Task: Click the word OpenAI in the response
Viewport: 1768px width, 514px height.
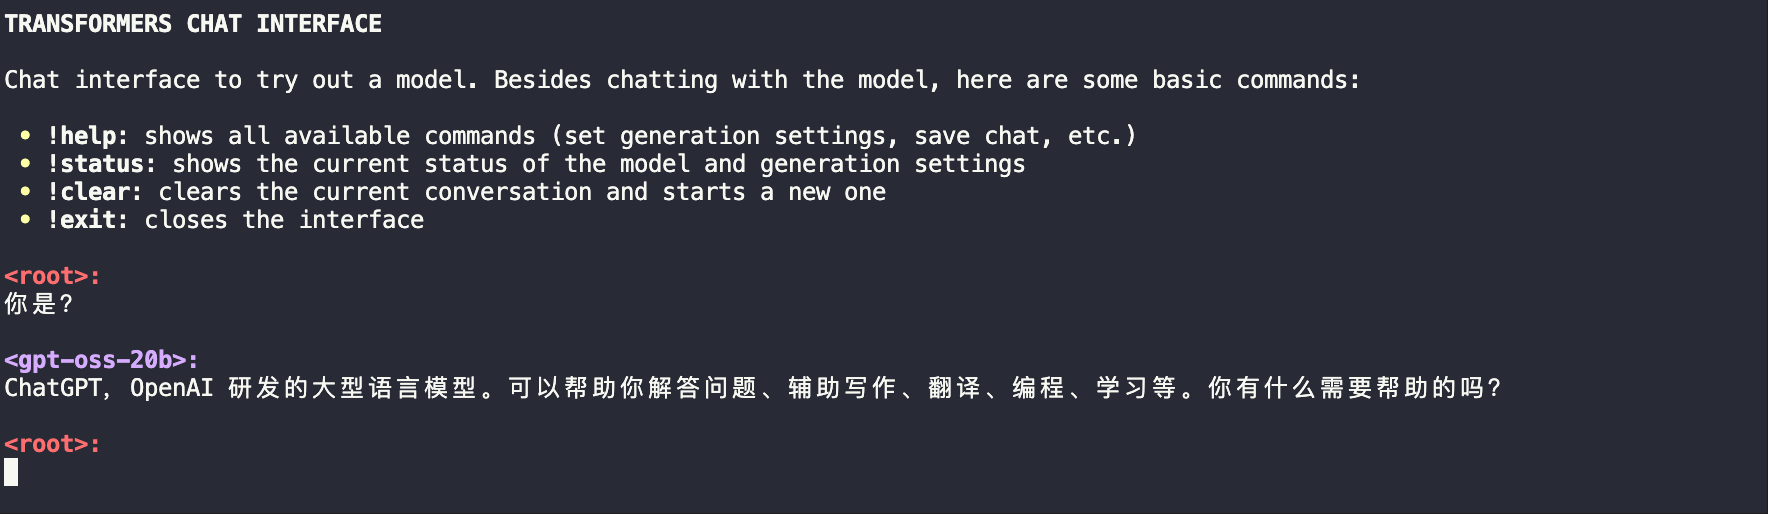Action: pos(171,388)
